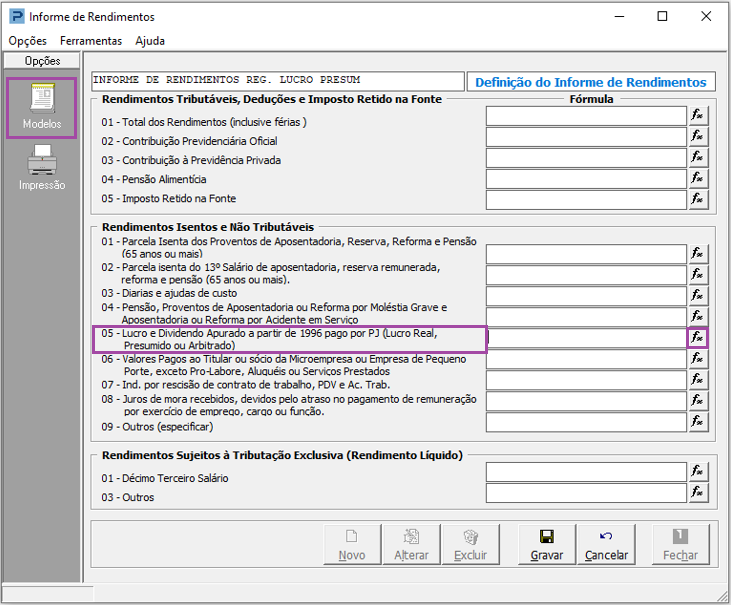Select the Opções sidebar tab header
The width and height of the screenshot is (731, 605).
pos(42,62)
